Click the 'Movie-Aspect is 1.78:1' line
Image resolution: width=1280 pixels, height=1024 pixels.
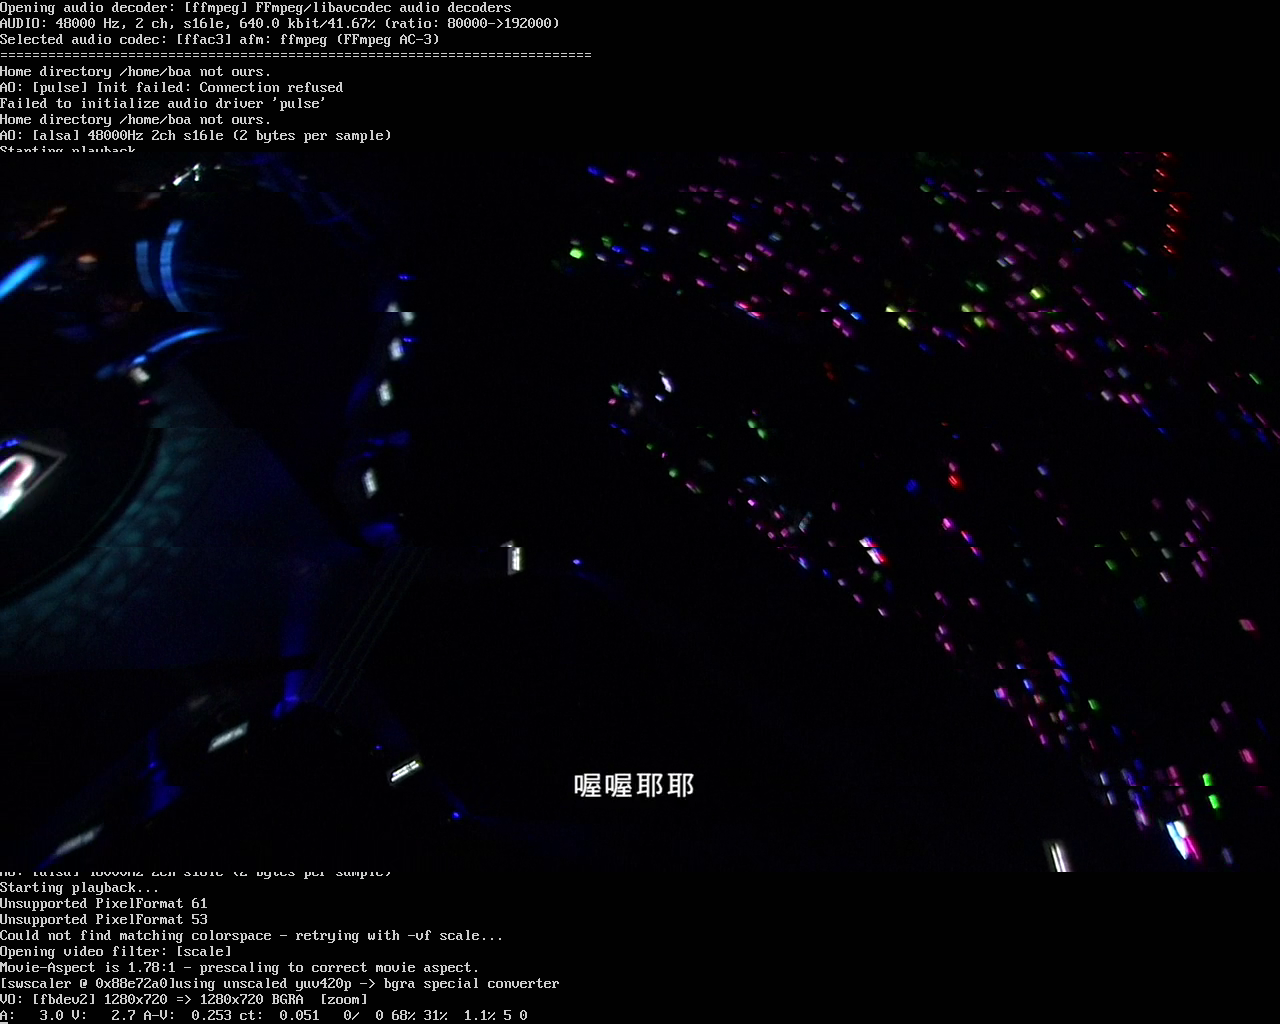pos(240,967)
